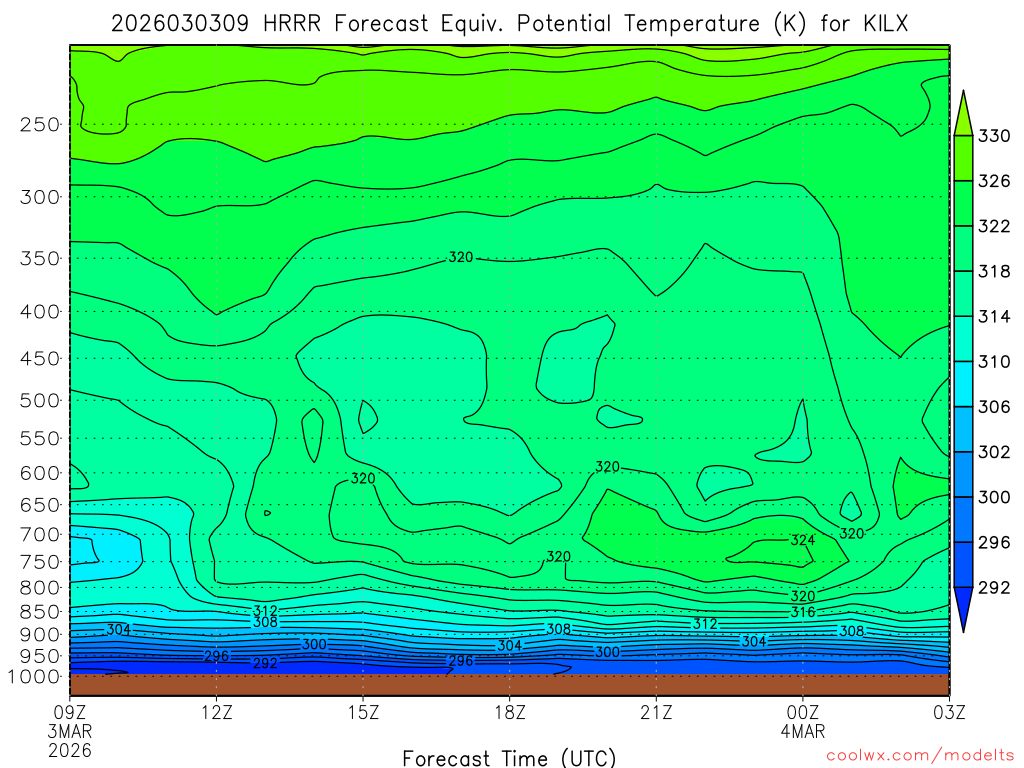
Task: Click the 250 pressure level label
Action: (40, 124)
